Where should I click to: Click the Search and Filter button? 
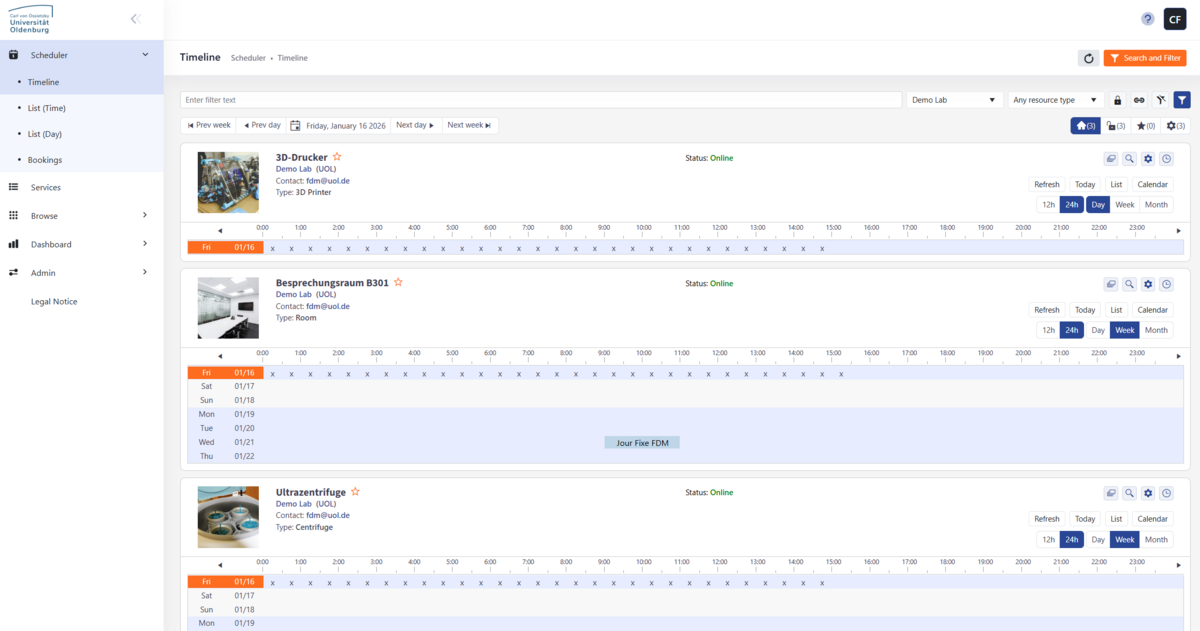click(x=1145, y=58)
